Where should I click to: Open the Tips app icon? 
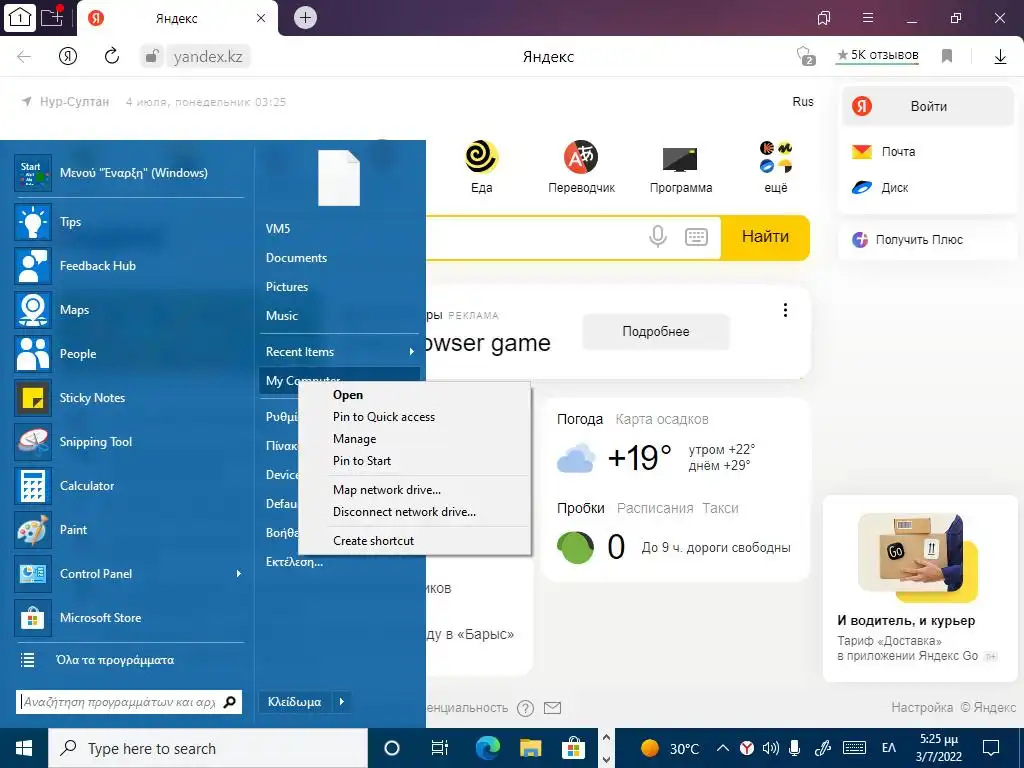point(33,222)
